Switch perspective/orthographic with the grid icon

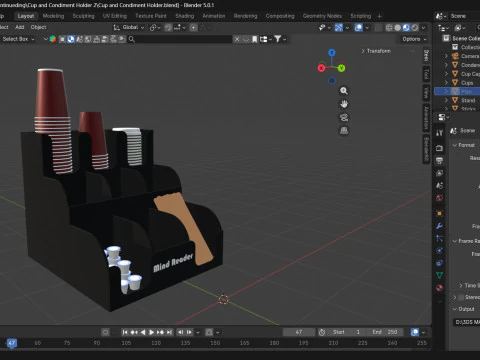tap(344, 130)
